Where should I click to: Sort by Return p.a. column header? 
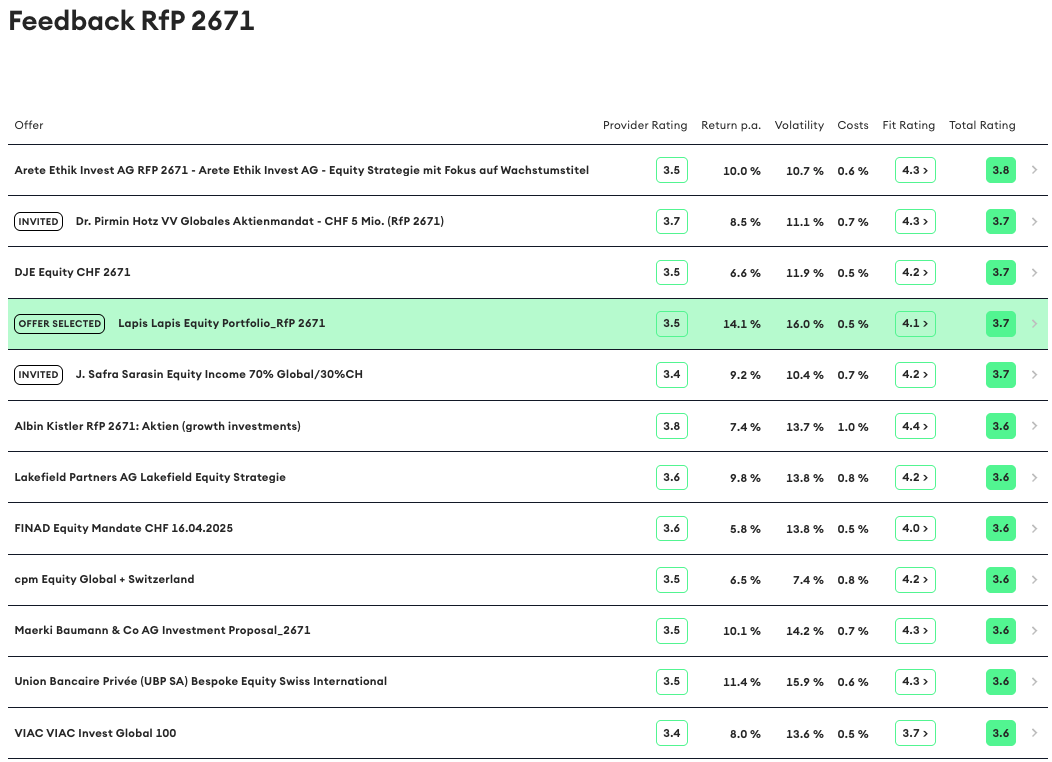(731, 125)
